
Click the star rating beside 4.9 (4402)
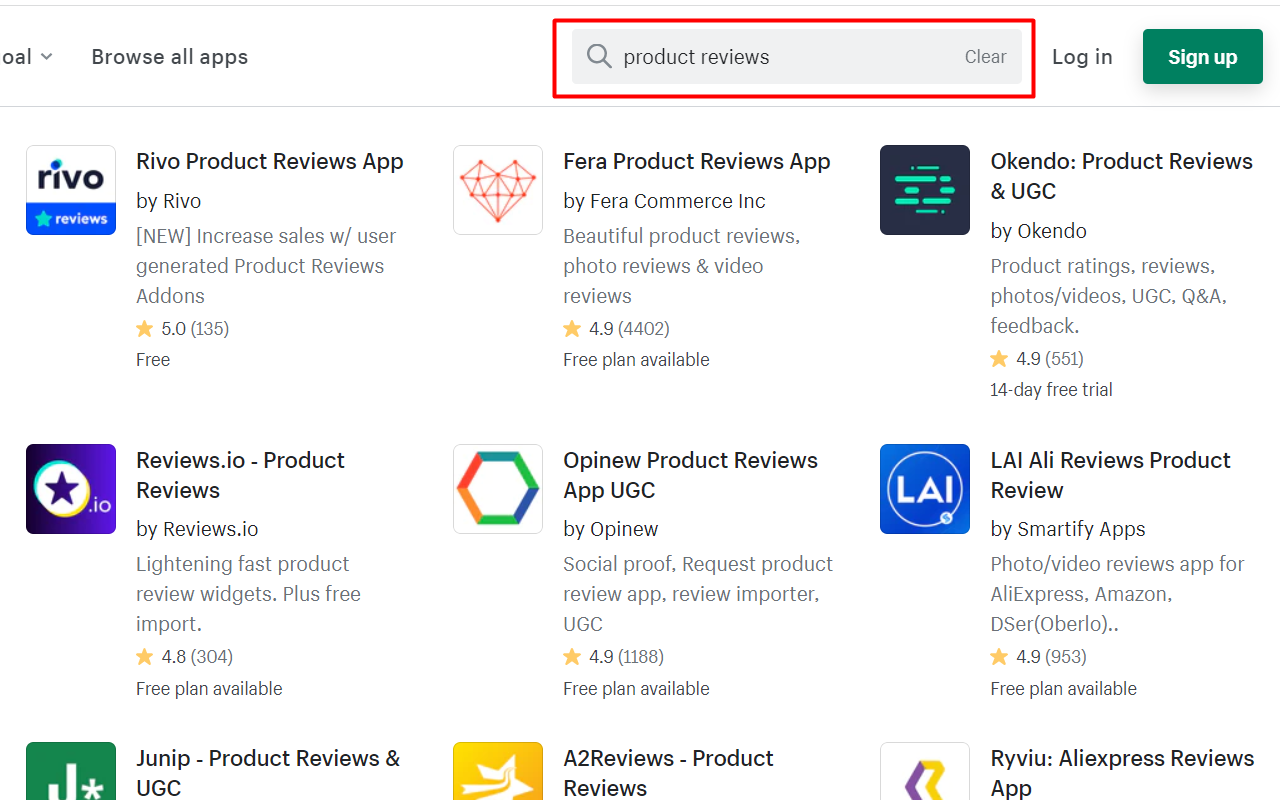572,328
